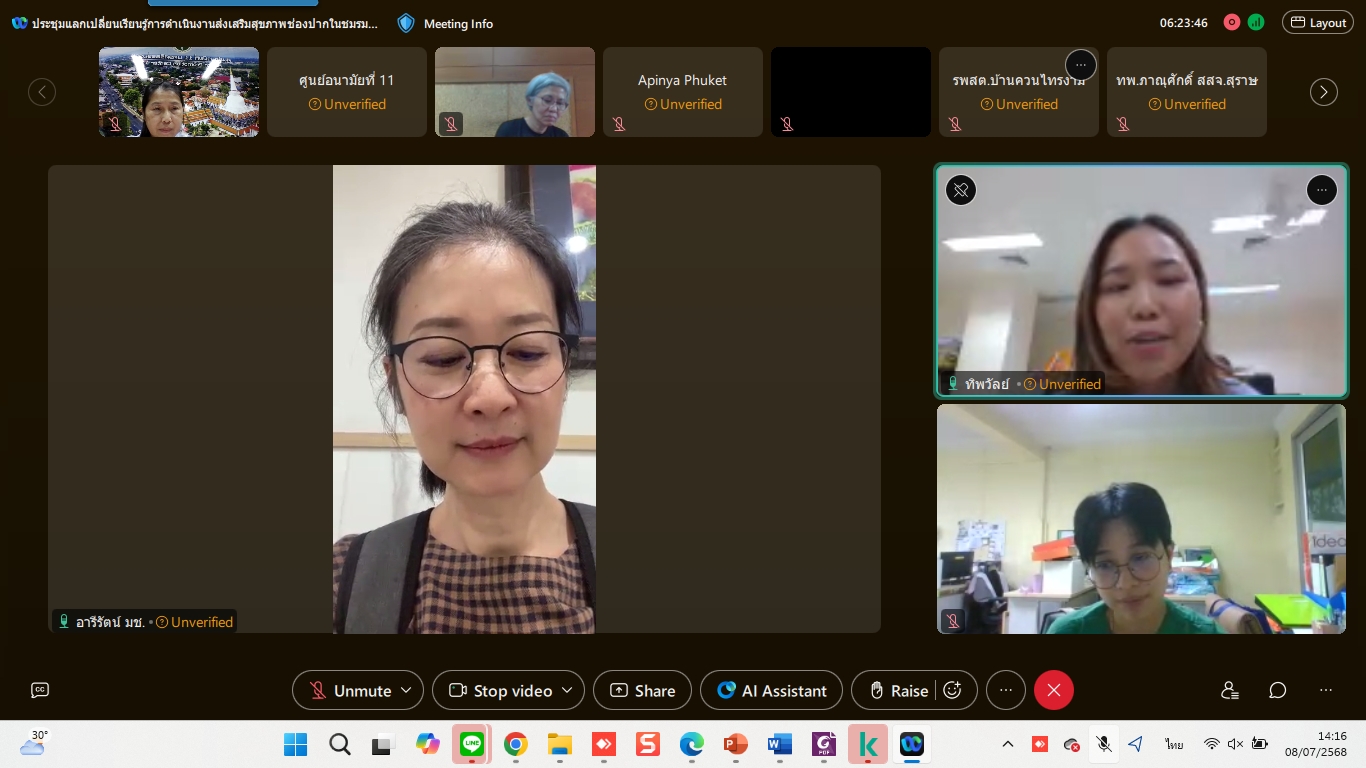Click the red leave meeting button

click(x=1053, y=690)
